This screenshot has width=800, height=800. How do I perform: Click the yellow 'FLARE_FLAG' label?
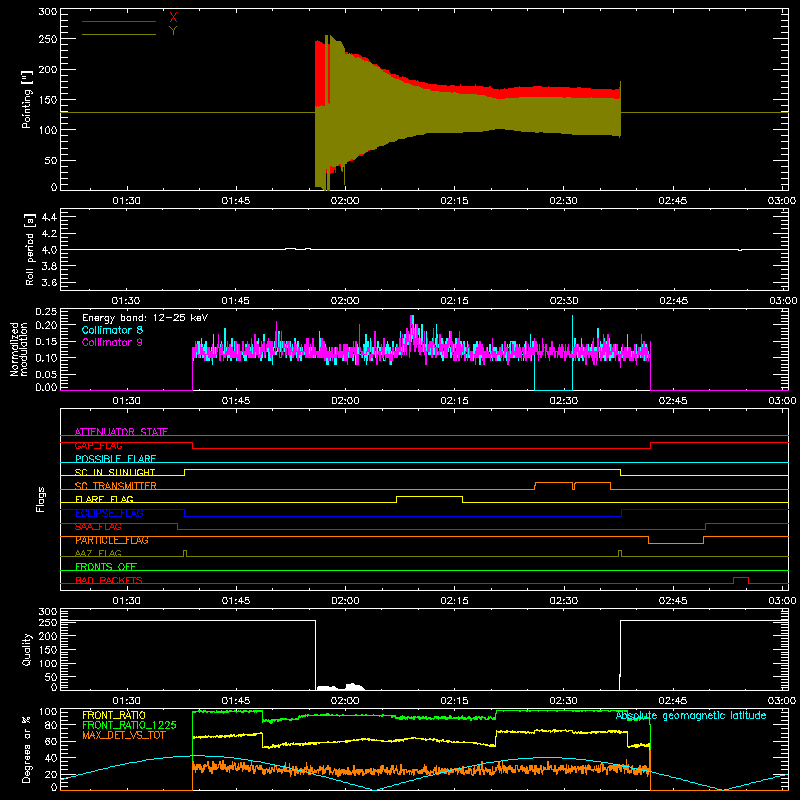[x=104, y=499]
